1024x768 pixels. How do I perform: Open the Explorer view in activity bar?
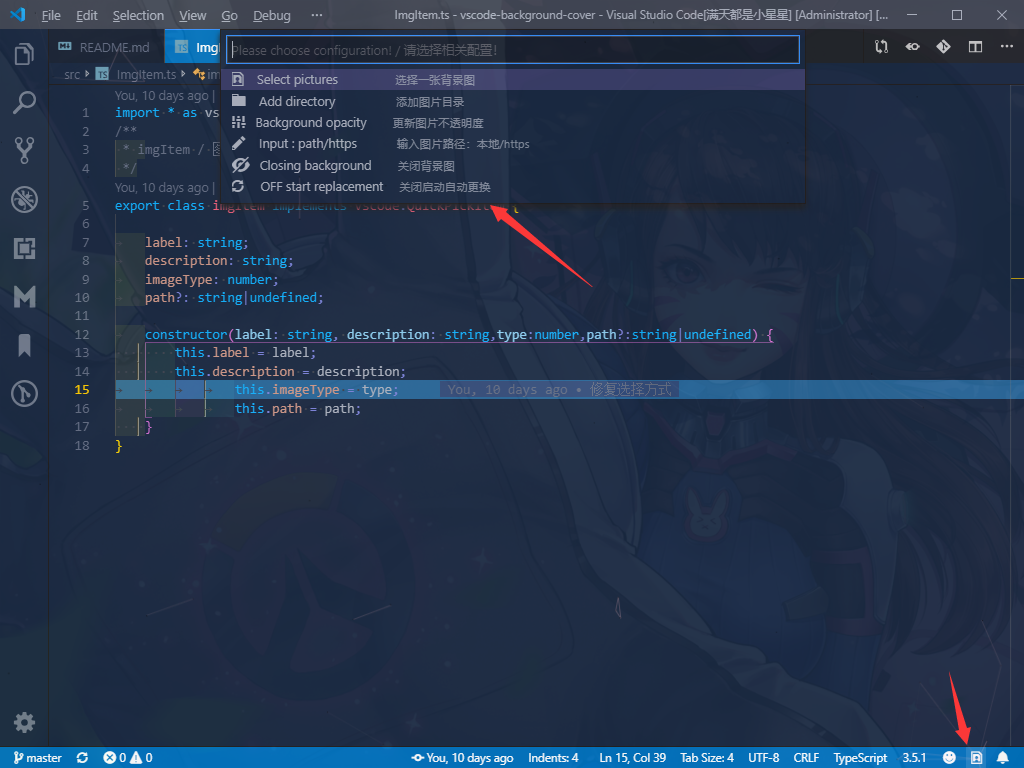coord(24,54)
